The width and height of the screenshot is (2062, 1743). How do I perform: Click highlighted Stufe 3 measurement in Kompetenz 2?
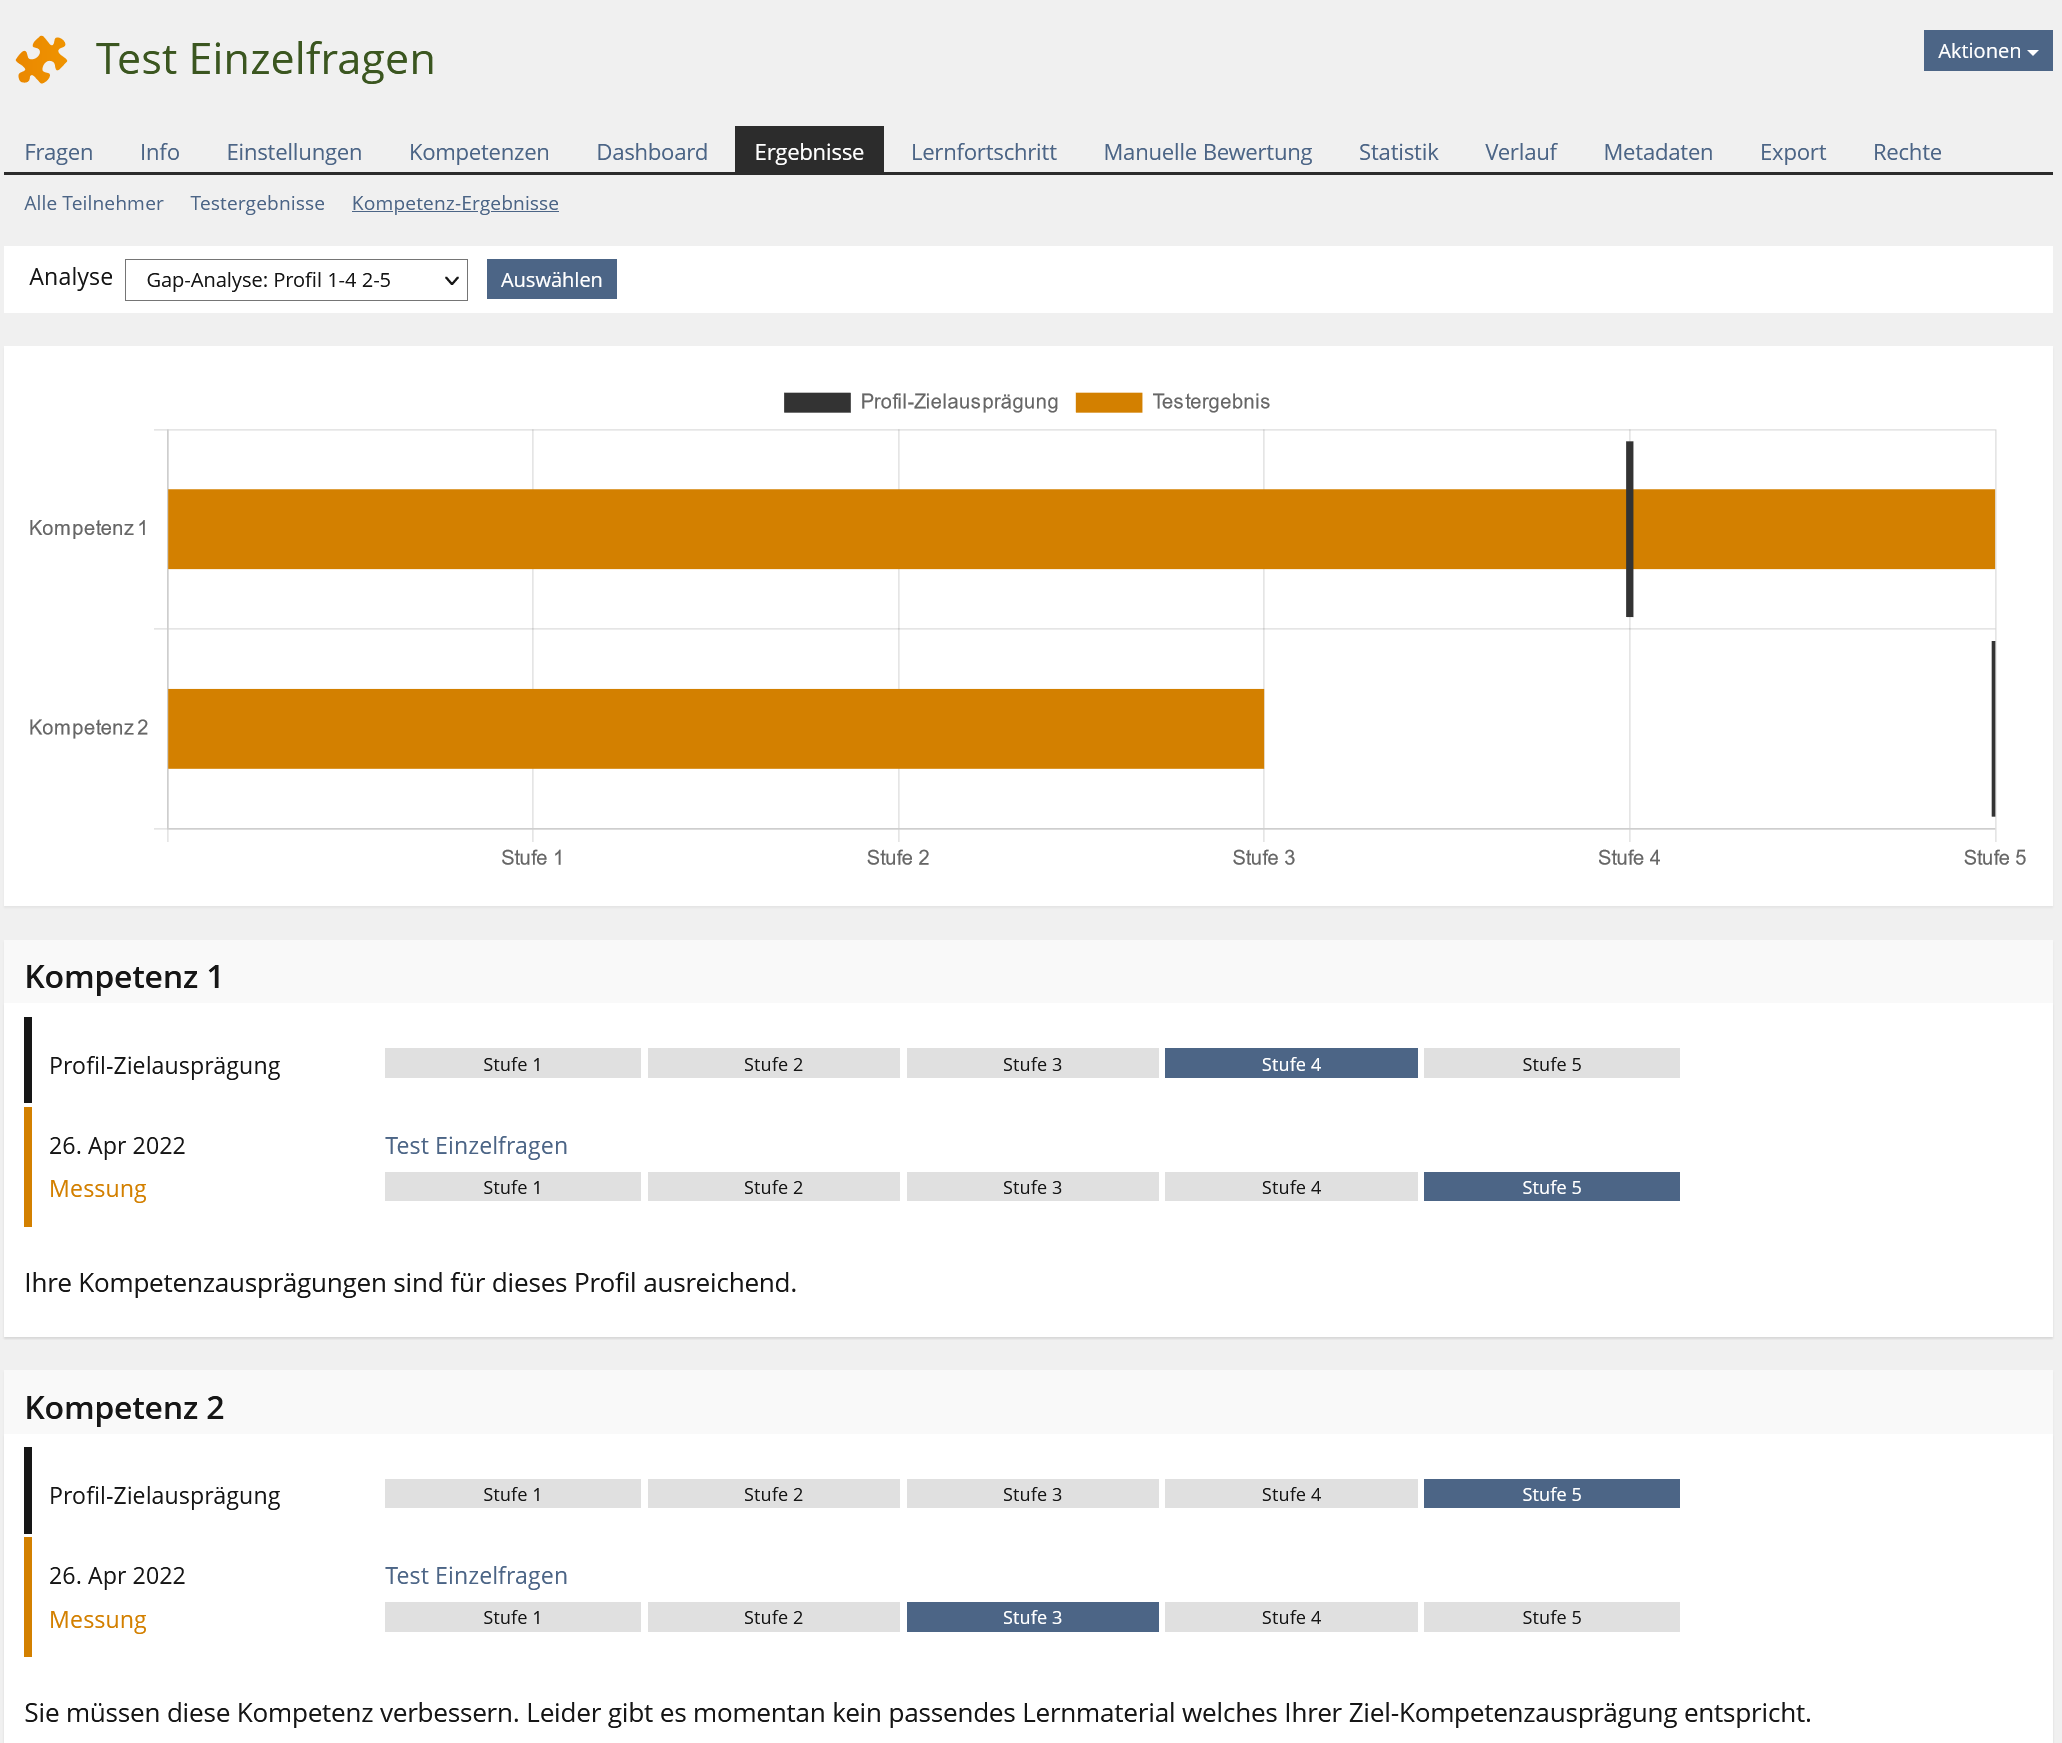click(x=1032, y=1617)
